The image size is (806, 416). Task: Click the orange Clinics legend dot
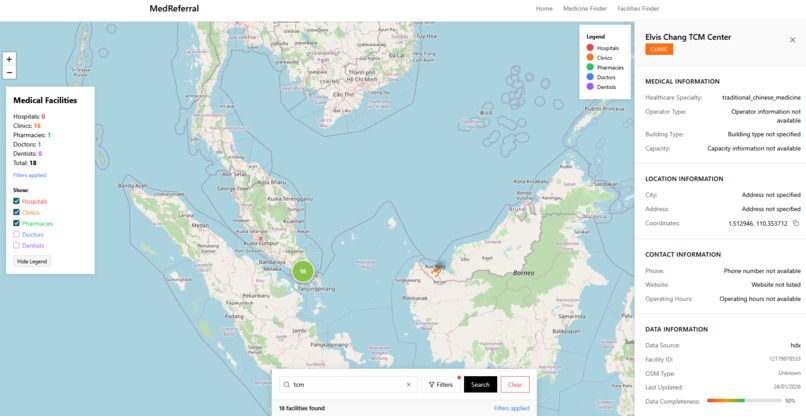coord(590,58)
